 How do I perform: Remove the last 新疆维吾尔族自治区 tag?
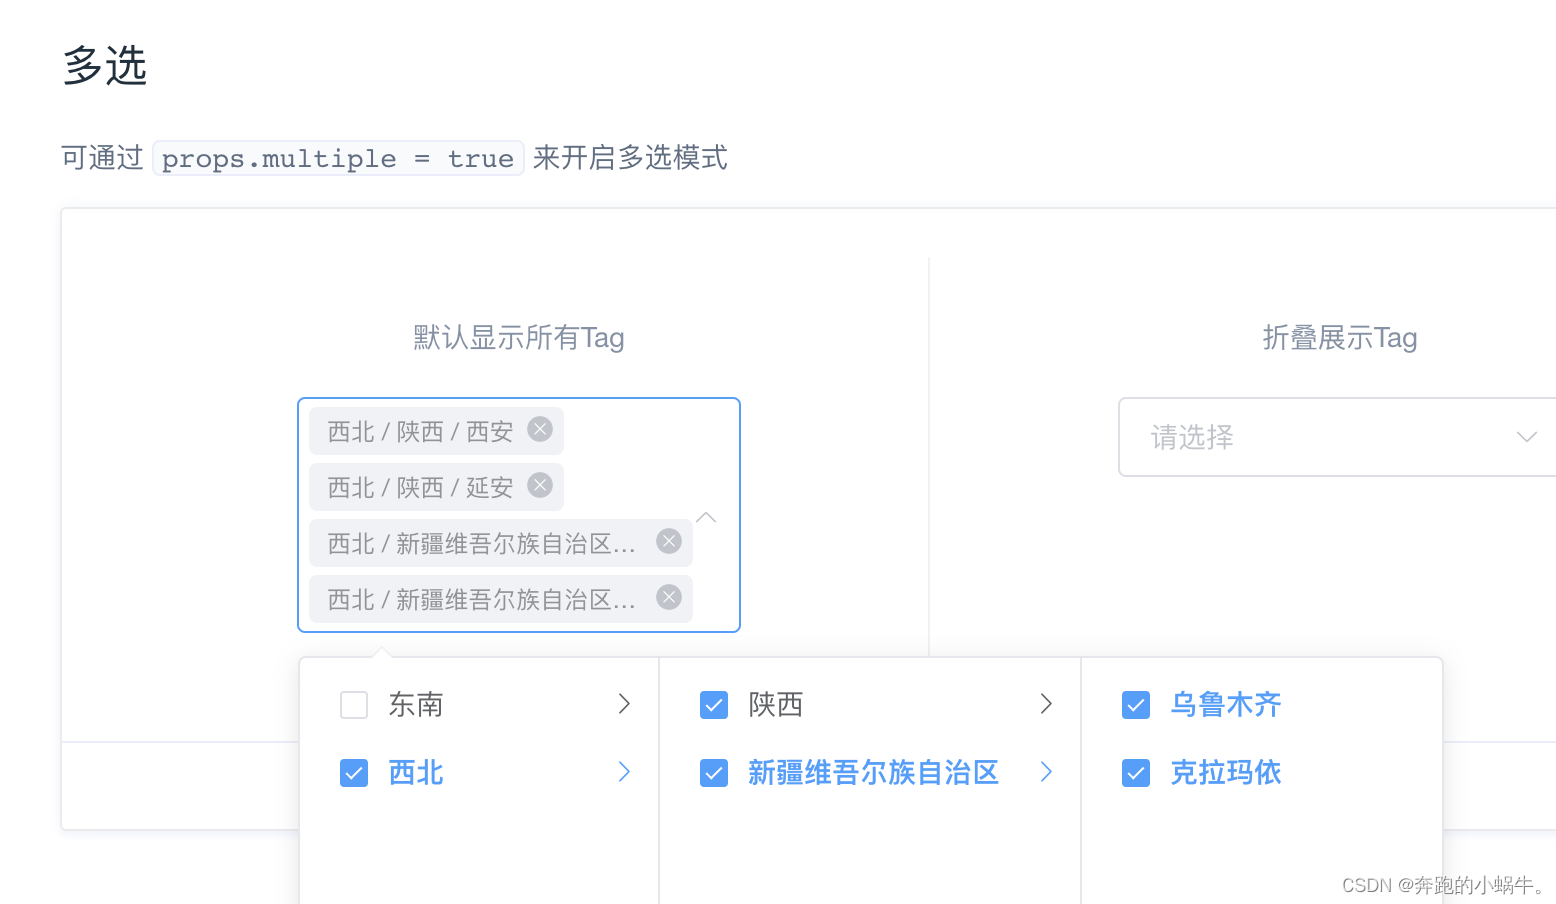tap(669, 597)
